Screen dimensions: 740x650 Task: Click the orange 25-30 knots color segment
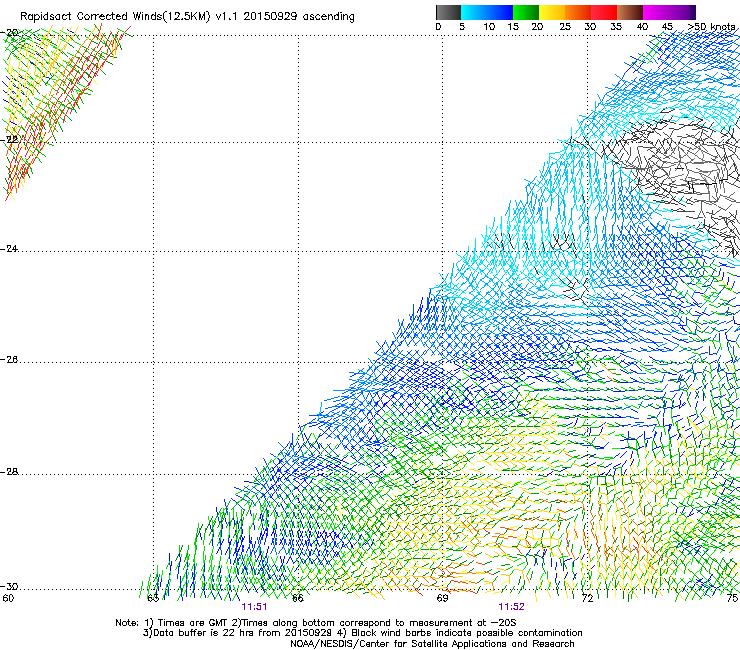pyautogui.click(x=578, y=12)
